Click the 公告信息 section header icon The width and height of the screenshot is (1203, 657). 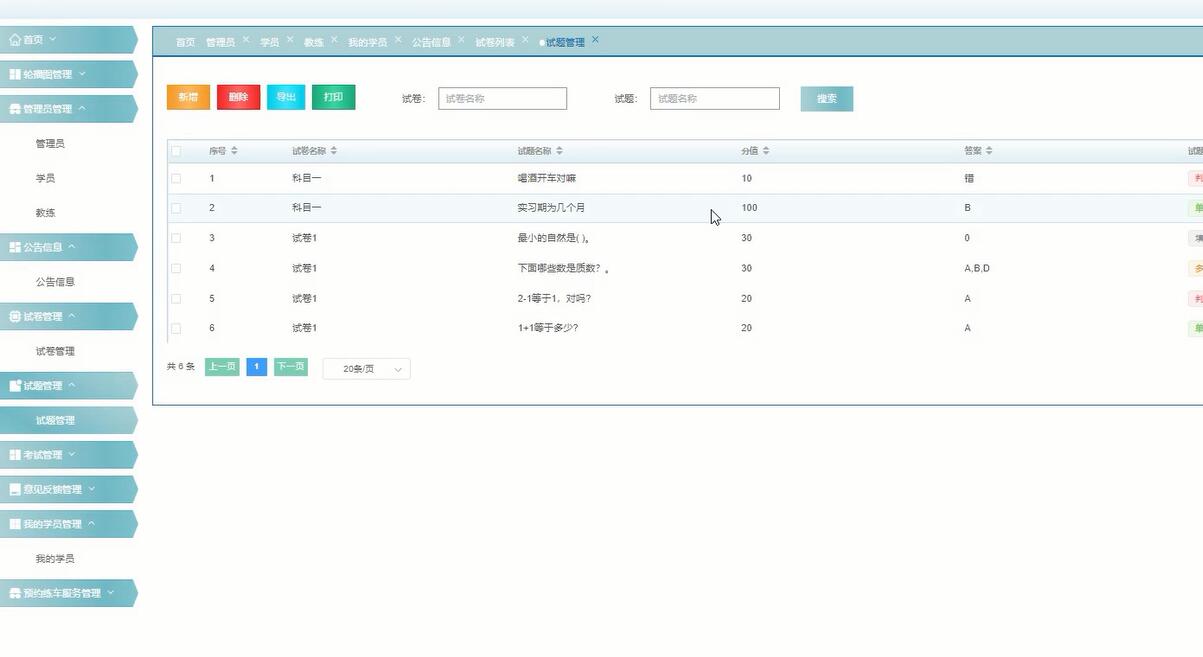tap(15, 247)
